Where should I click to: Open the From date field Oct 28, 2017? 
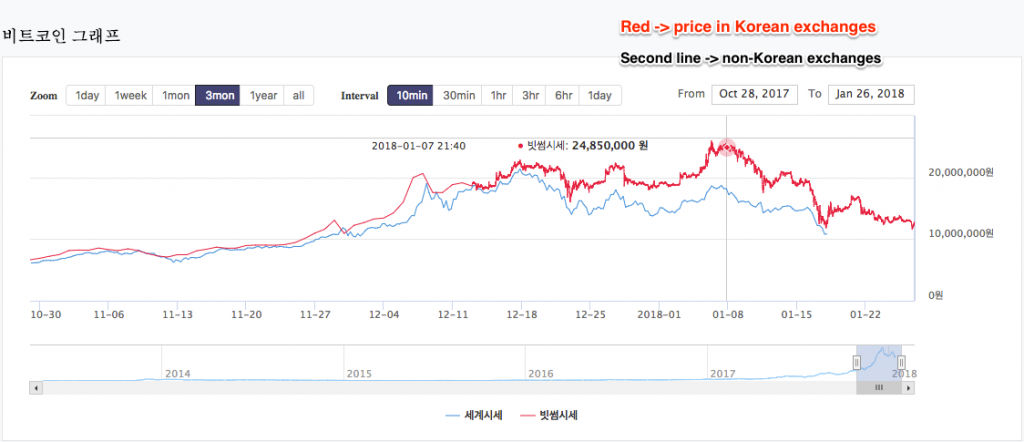point(754,94)
